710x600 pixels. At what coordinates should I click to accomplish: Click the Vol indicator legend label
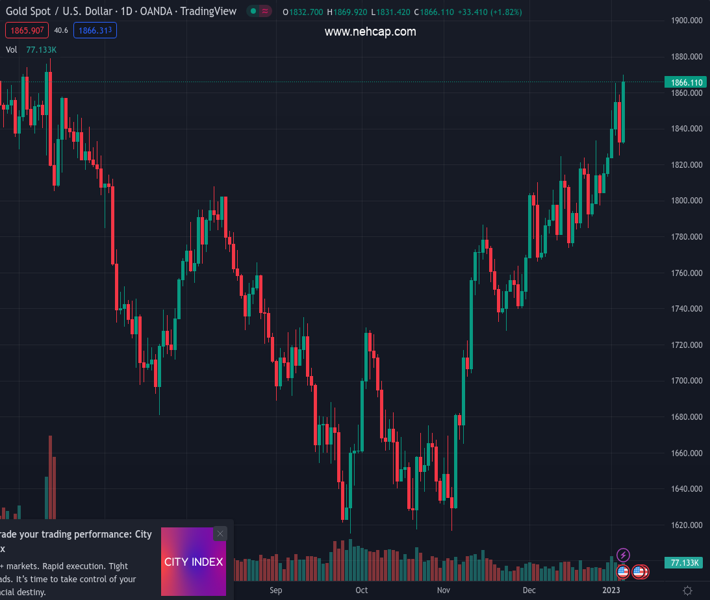12,49
